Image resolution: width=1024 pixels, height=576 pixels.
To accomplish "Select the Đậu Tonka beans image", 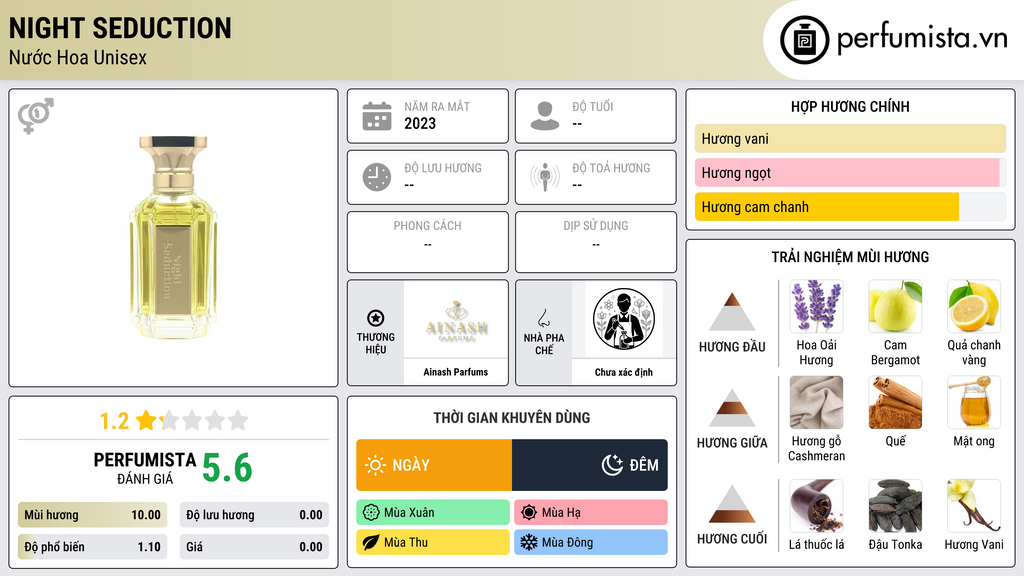I will pyautogui.click(x=895, y=506).
